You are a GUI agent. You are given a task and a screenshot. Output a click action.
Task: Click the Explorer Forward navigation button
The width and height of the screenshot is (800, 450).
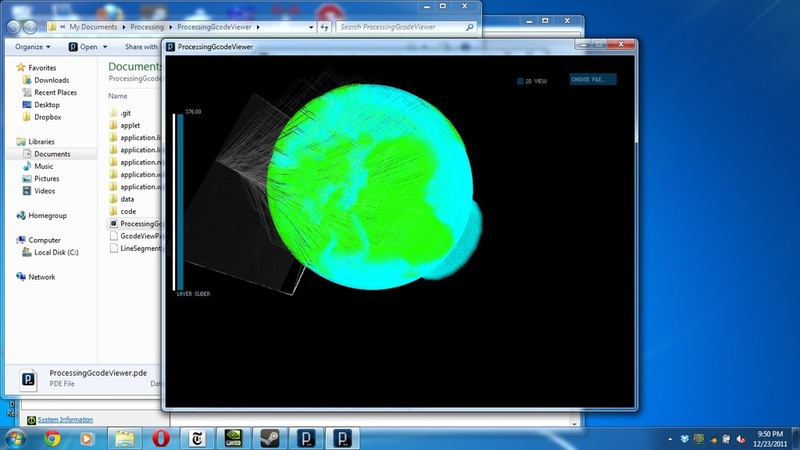point(30,27)
